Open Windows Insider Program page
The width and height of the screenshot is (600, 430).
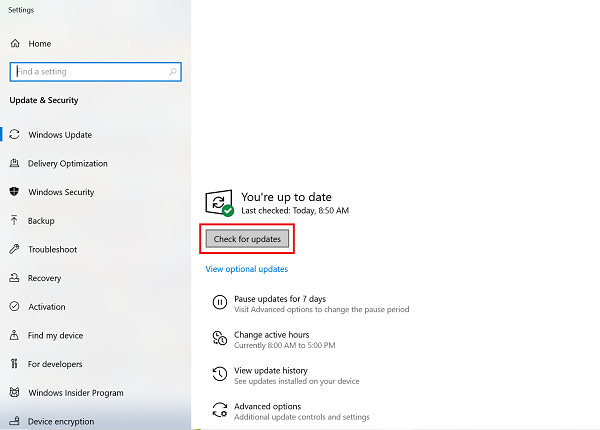[x=76, y=393]
